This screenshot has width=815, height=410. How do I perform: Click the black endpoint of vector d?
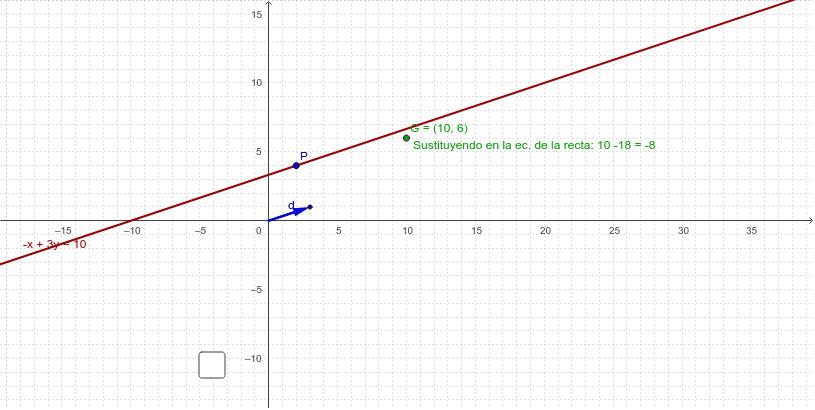(x=310, y=207)
